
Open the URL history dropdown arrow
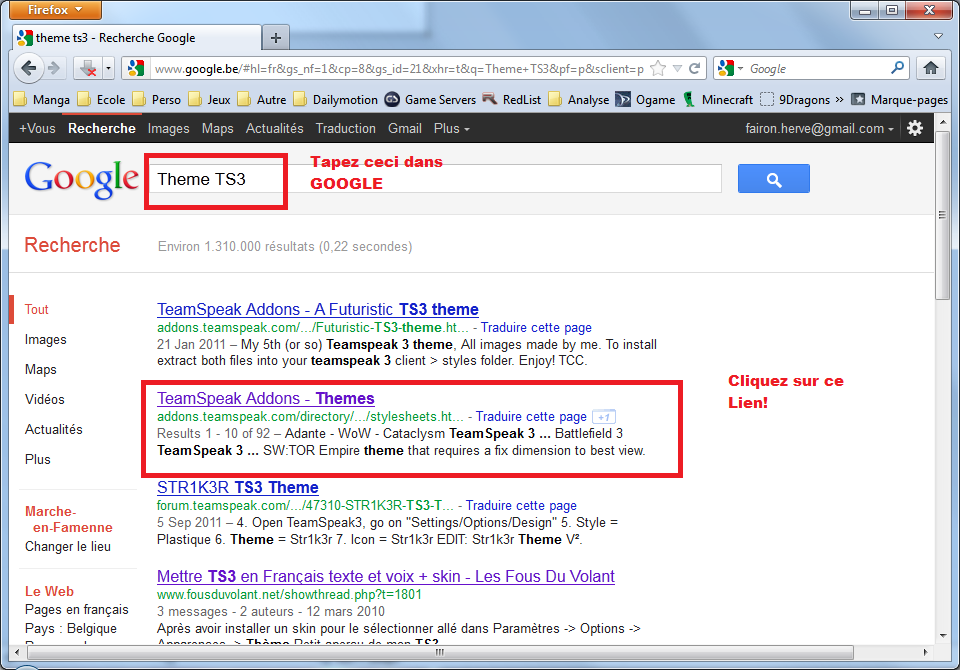tap(677, 69)
